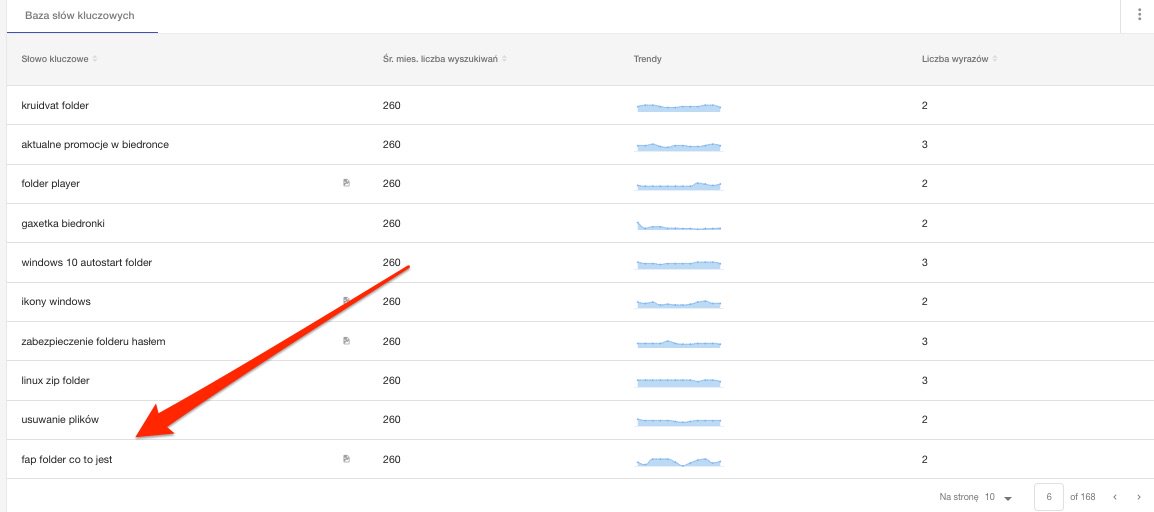The image size is (1154, 512).
Task: Click the 'Trendy' column header
Action: tap(647, 59)
